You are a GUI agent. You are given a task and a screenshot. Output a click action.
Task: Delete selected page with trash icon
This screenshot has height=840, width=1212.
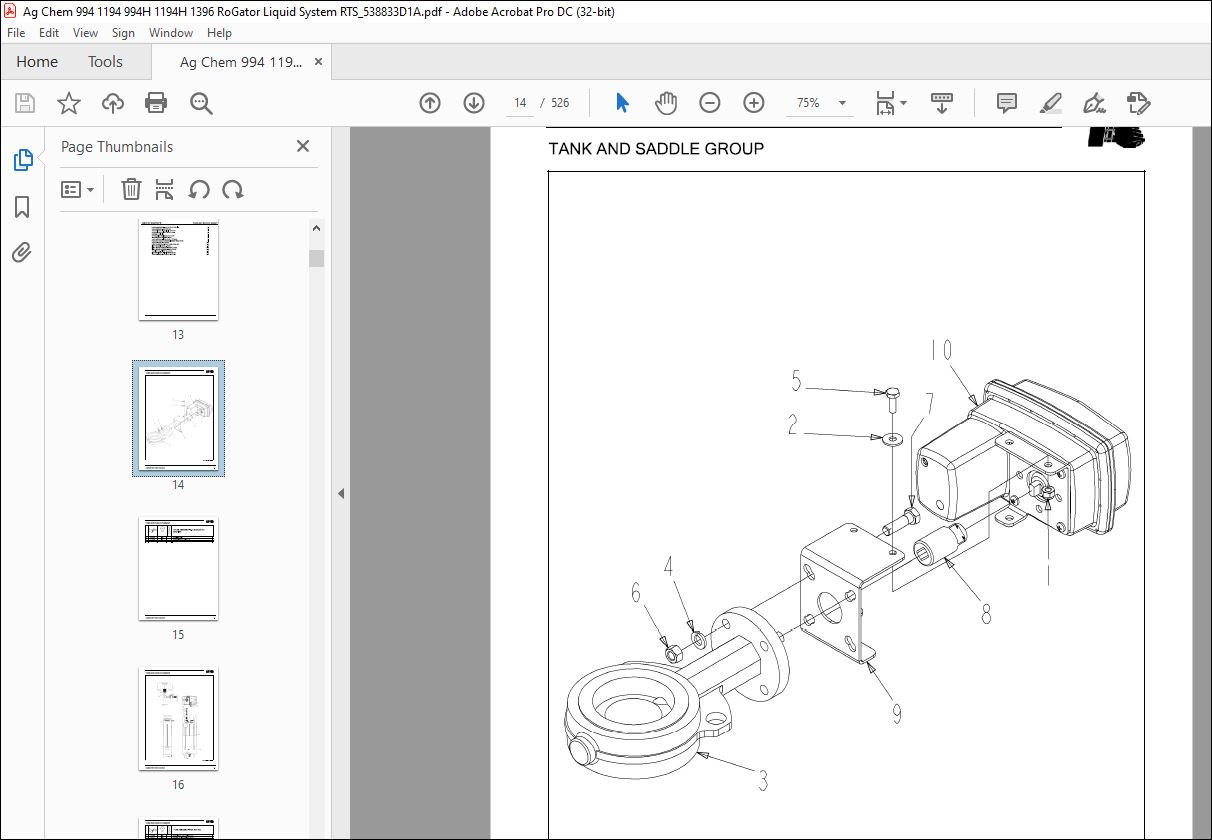pos(131,189)
